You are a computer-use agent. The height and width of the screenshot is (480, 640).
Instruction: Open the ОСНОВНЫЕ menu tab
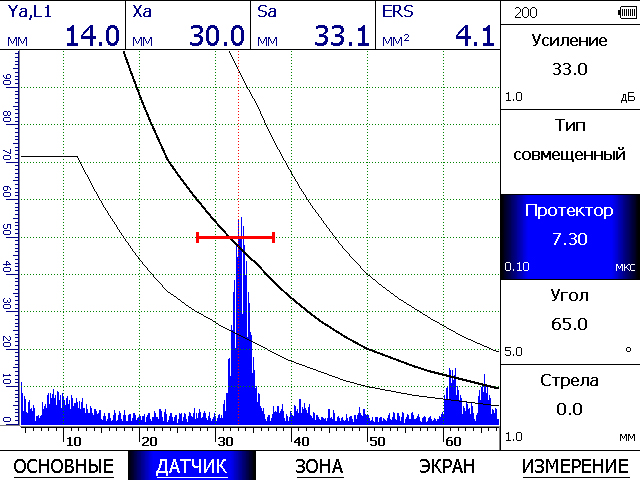click(x=62, y=466)
